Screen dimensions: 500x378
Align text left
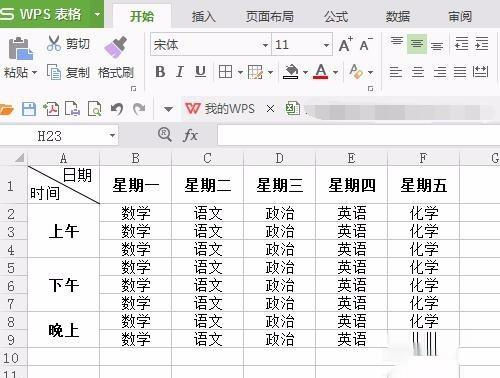[396, 72]
